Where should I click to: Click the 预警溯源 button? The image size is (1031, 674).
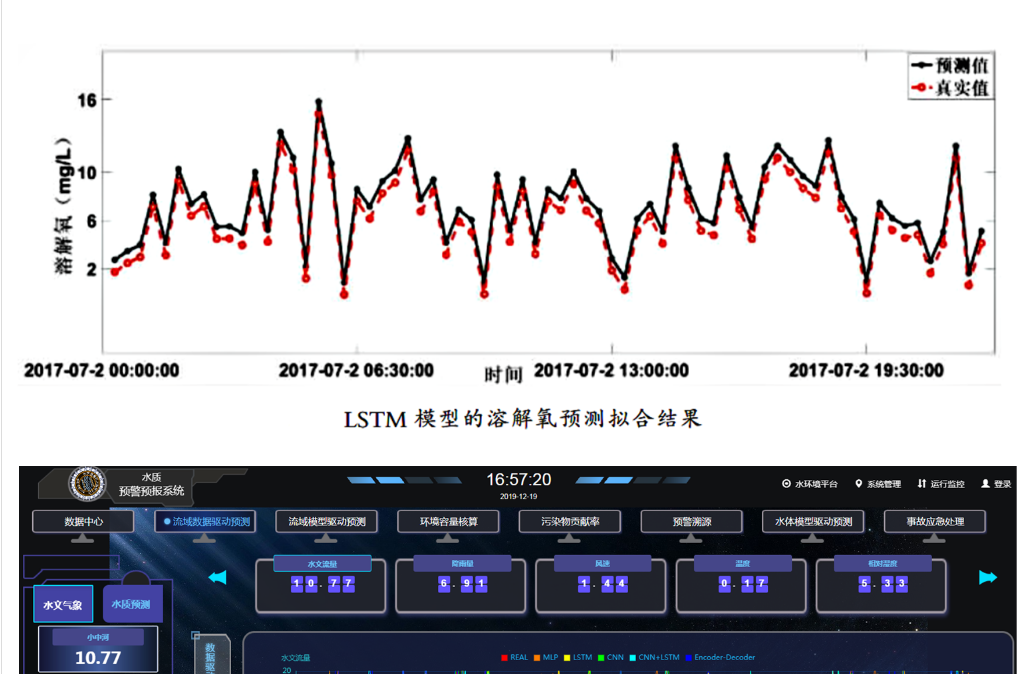(691, 522)
